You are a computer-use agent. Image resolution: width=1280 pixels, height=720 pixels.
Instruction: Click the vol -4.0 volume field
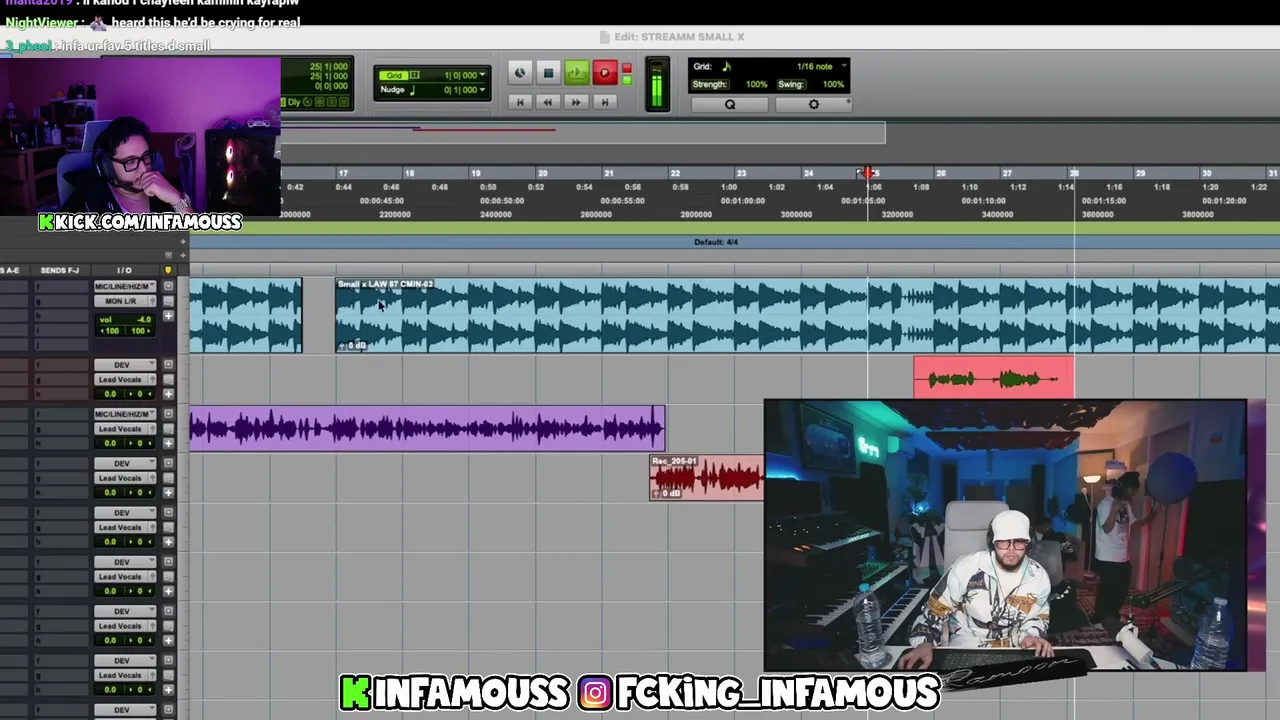[124, 320]
